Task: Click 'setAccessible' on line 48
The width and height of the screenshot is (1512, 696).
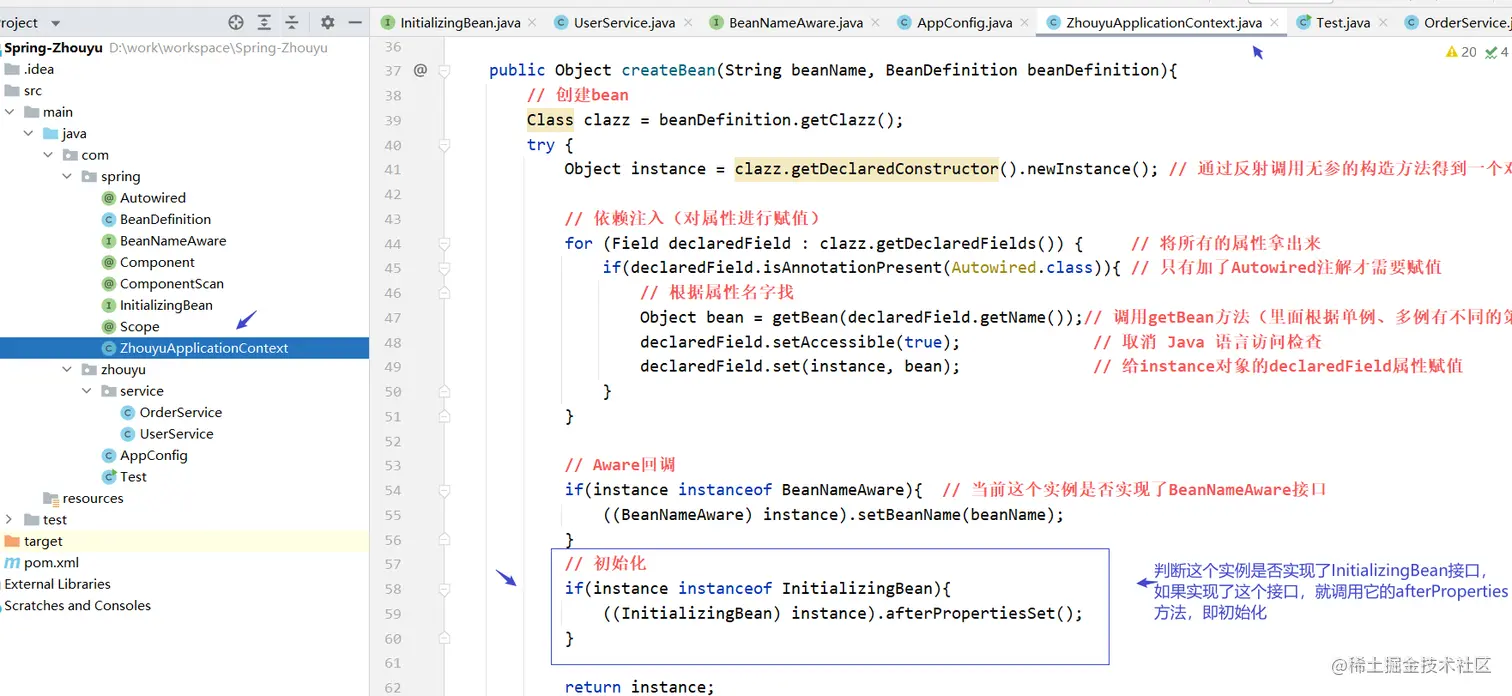Action: tap(836, 342)
